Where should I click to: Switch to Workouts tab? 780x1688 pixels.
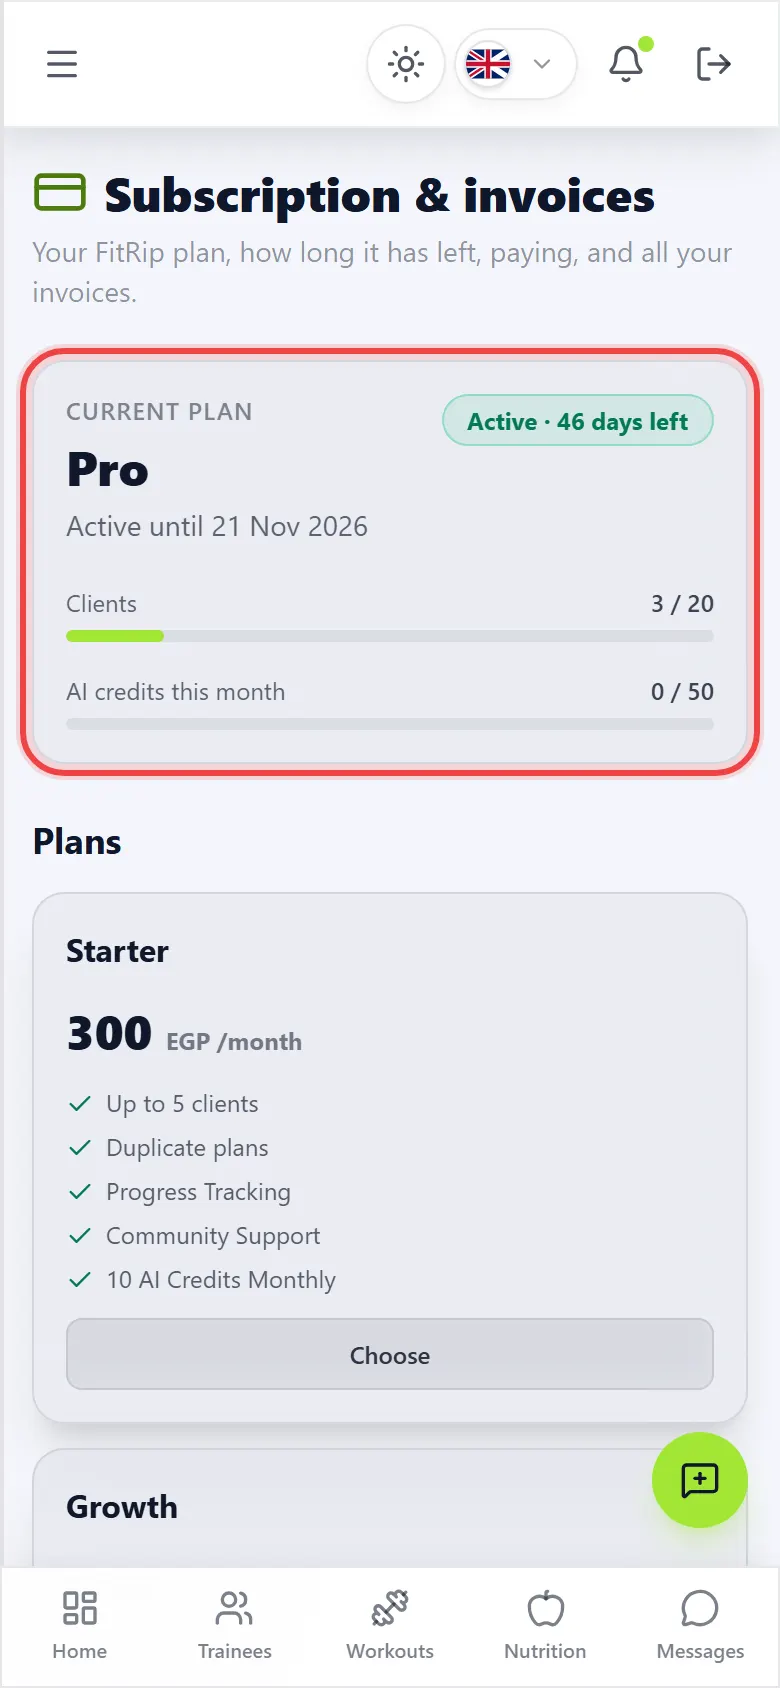coord(390,1626)
